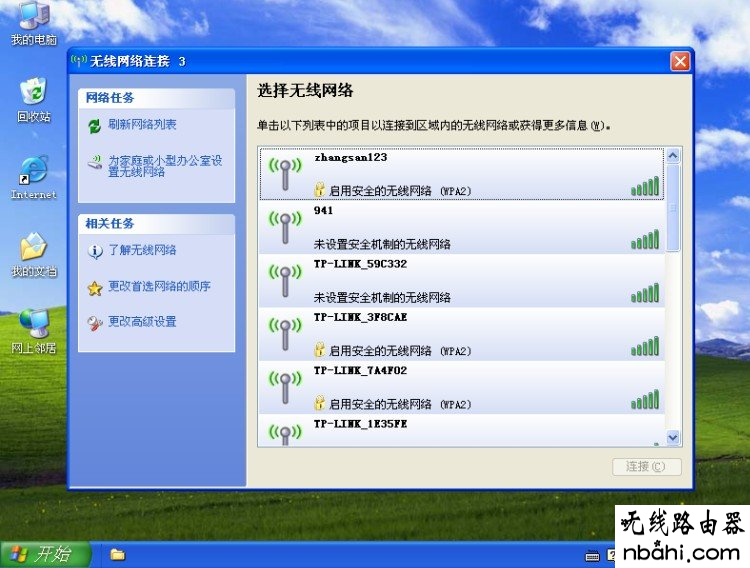Click the 刷新网络列表 link

click(142, 125)
